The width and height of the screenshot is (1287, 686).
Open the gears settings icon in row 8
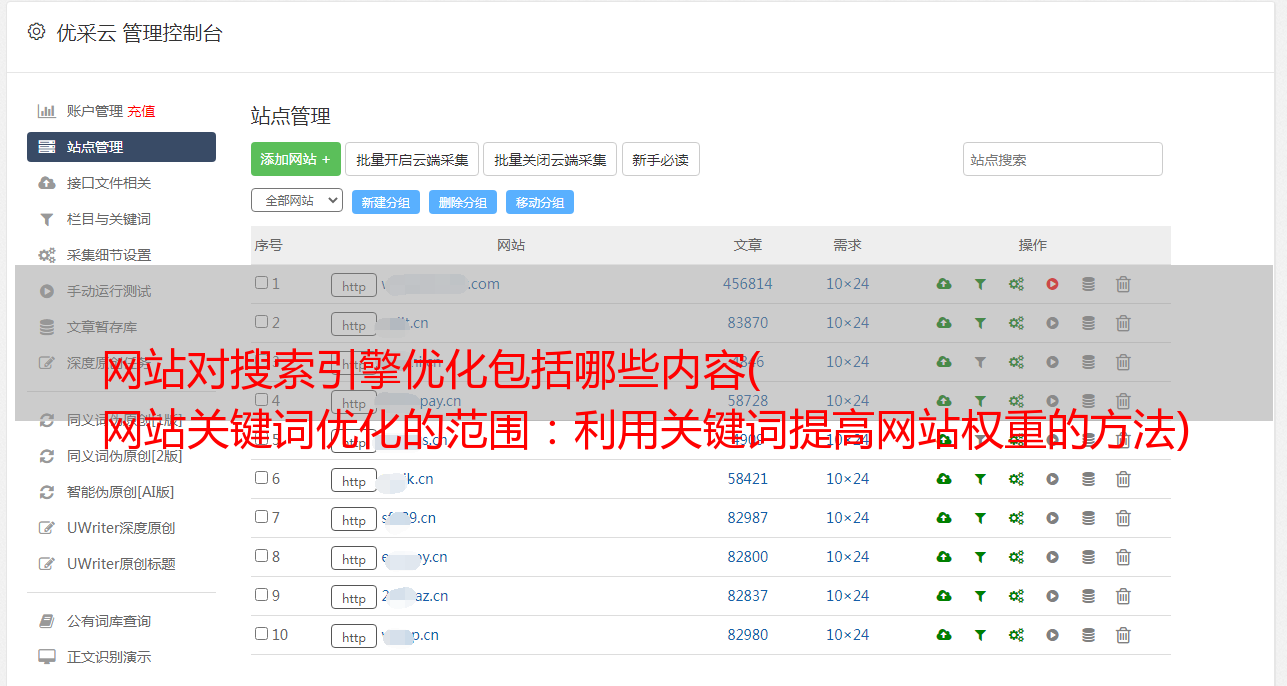click(1016, 557)
